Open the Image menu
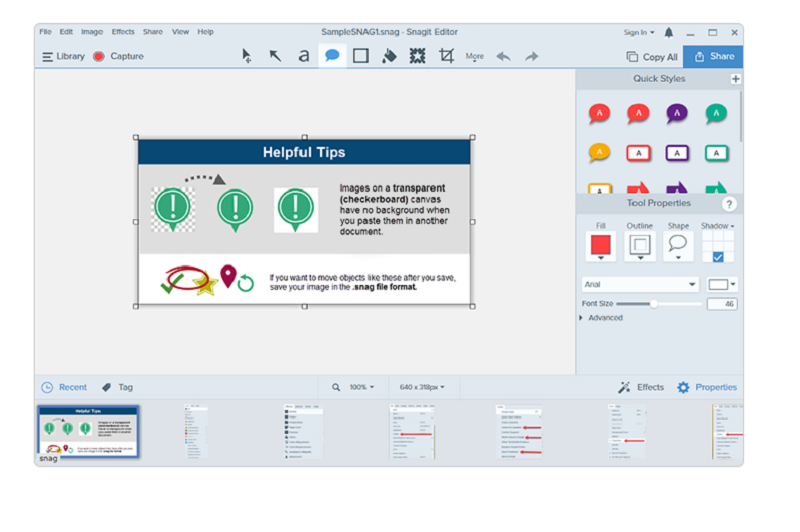Screen dimensions: 800x532 [x=92, y=32]
